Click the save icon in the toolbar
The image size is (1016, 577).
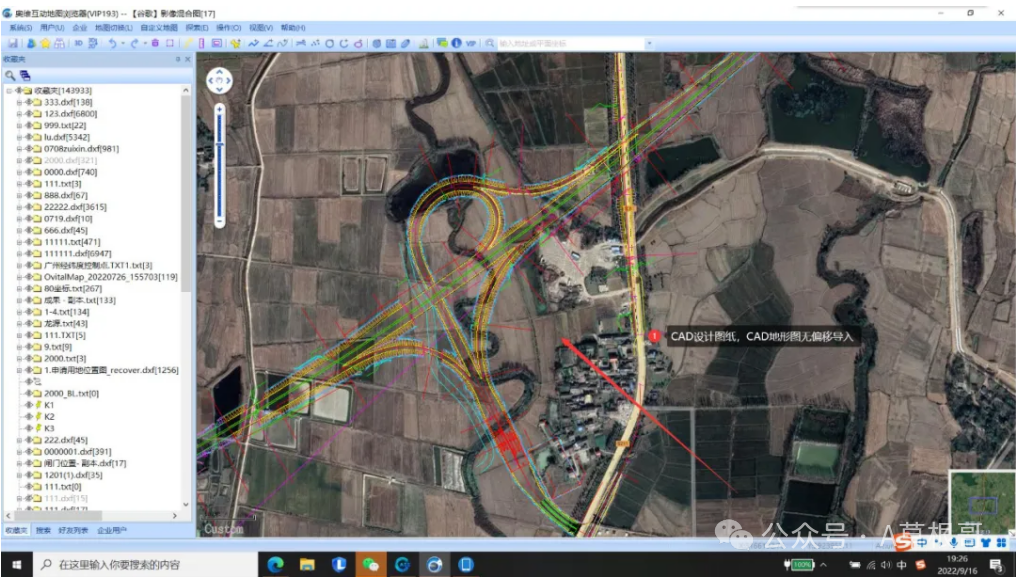(12, 43)
